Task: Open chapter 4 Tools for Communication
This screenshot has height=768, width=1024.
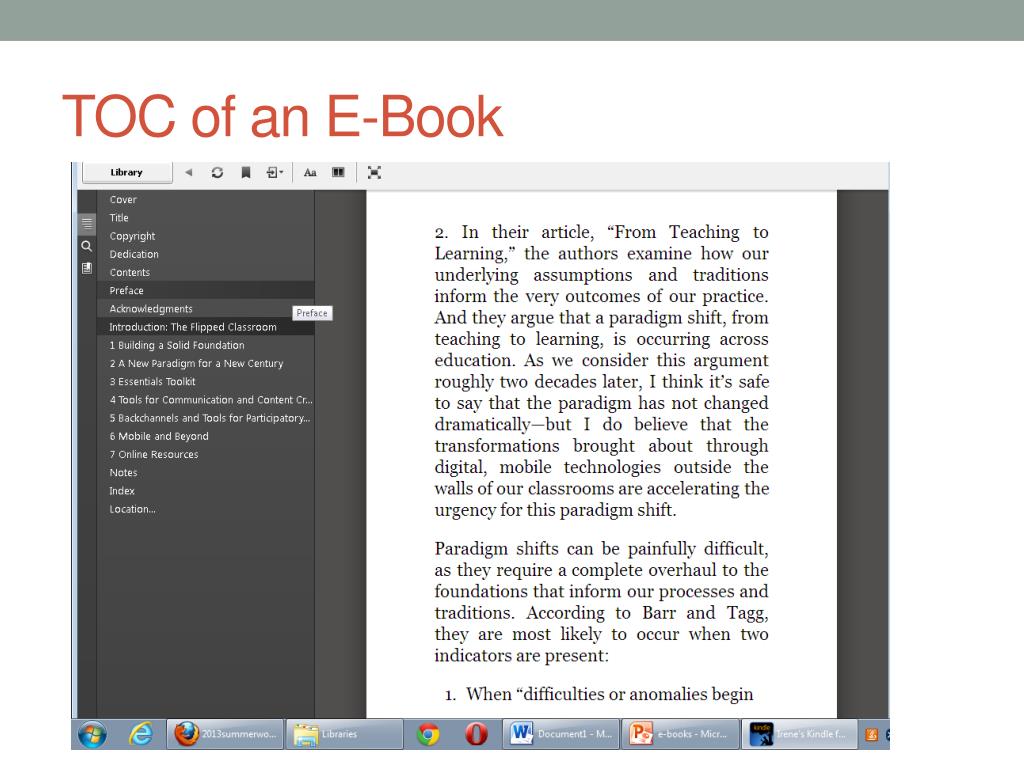Action: point(206,400)
